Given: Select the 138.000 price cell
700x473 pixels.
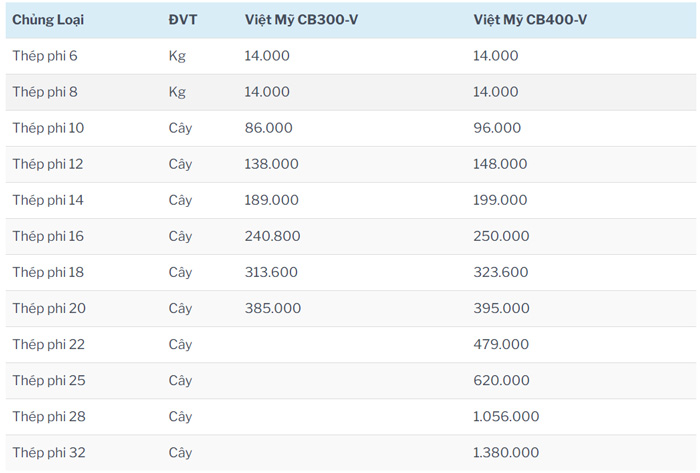Looking at the screenshot, I should 271,164.
